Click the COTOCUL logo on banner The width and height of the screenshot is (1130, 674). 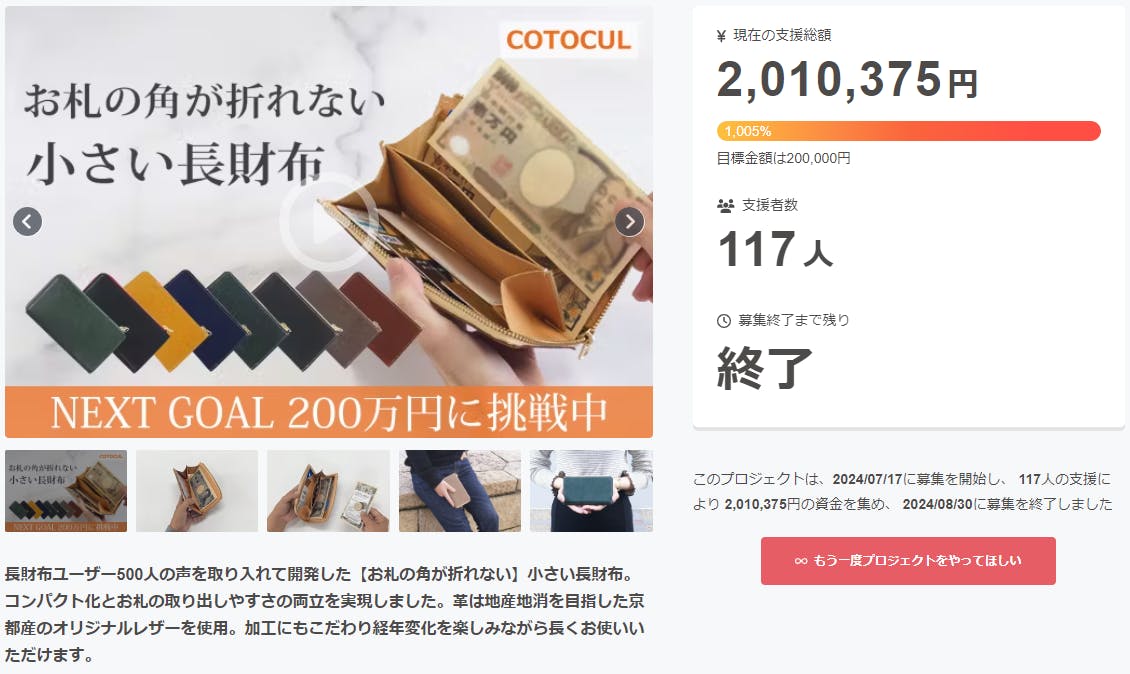point(569,40)
